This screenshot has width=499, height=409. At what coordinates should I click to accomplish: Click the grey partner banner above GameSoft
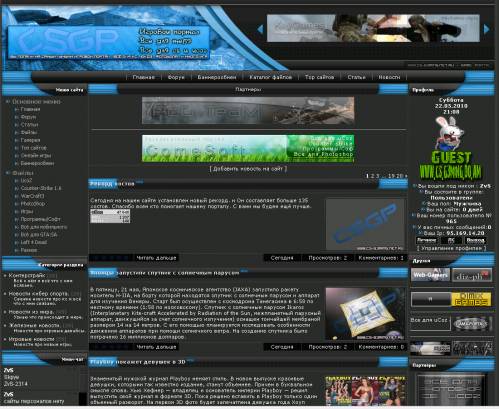coord(248,110)
